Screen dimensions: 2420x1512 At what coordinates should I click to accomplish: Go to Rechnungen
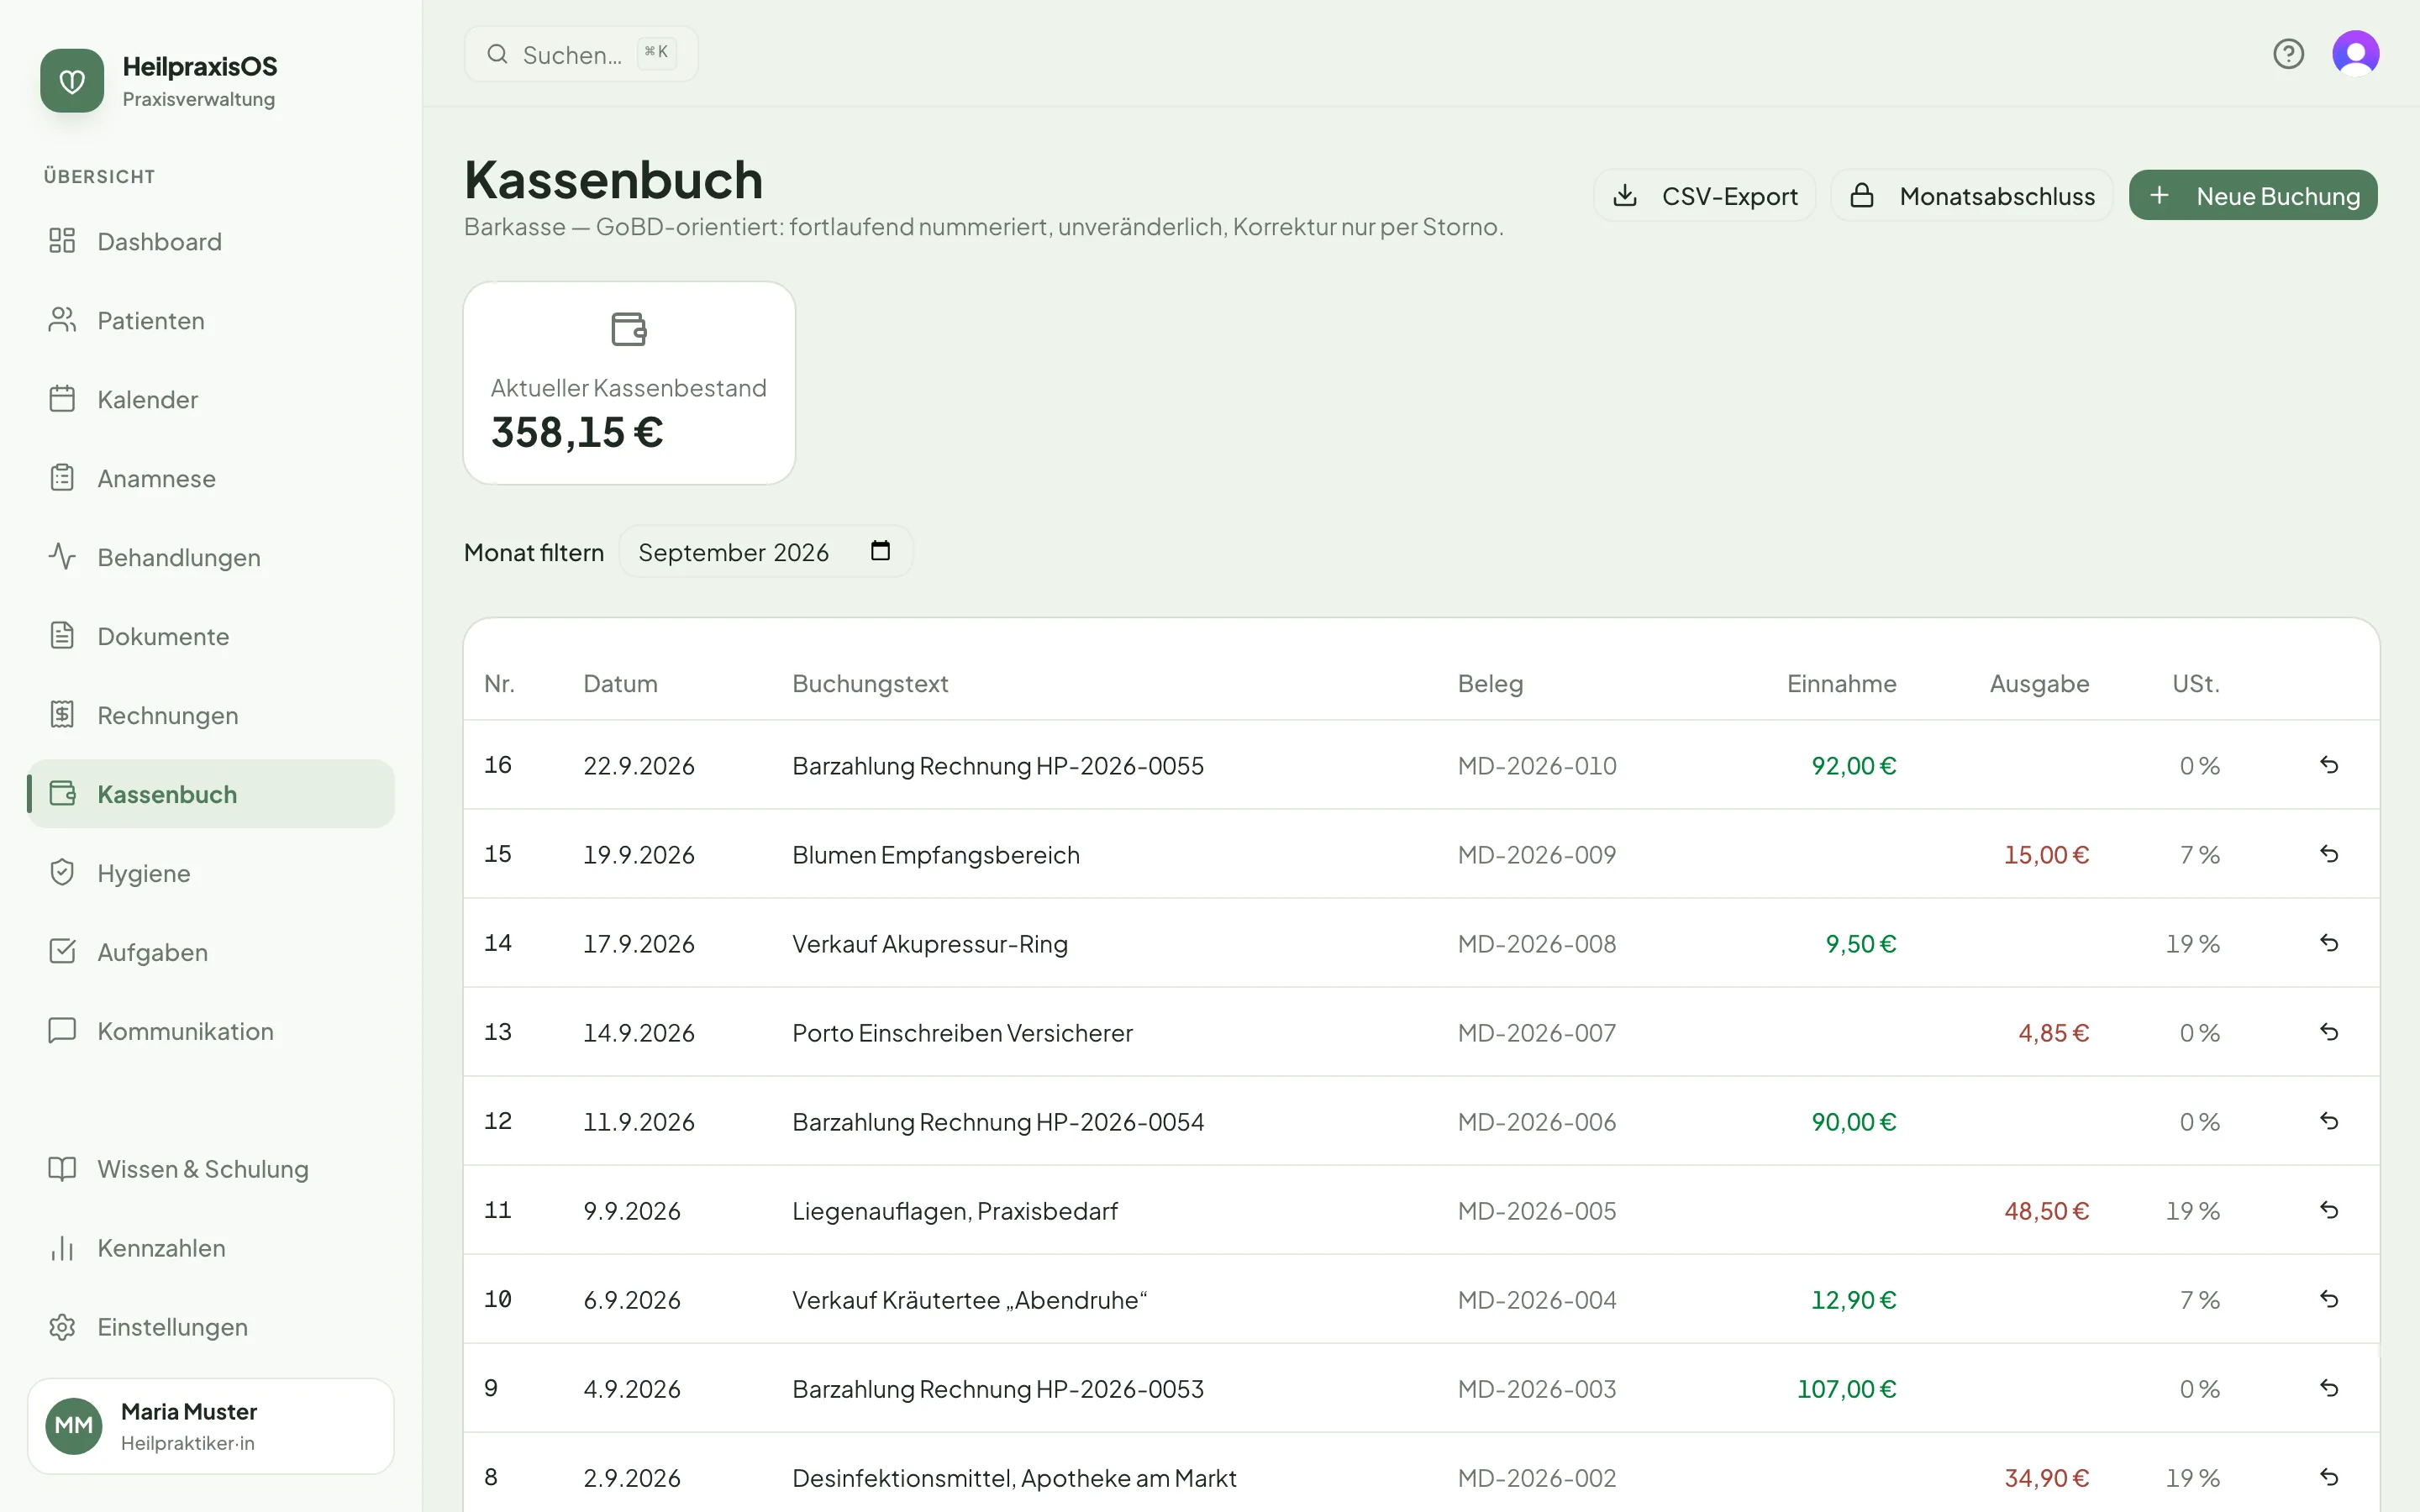click(211, 715)
